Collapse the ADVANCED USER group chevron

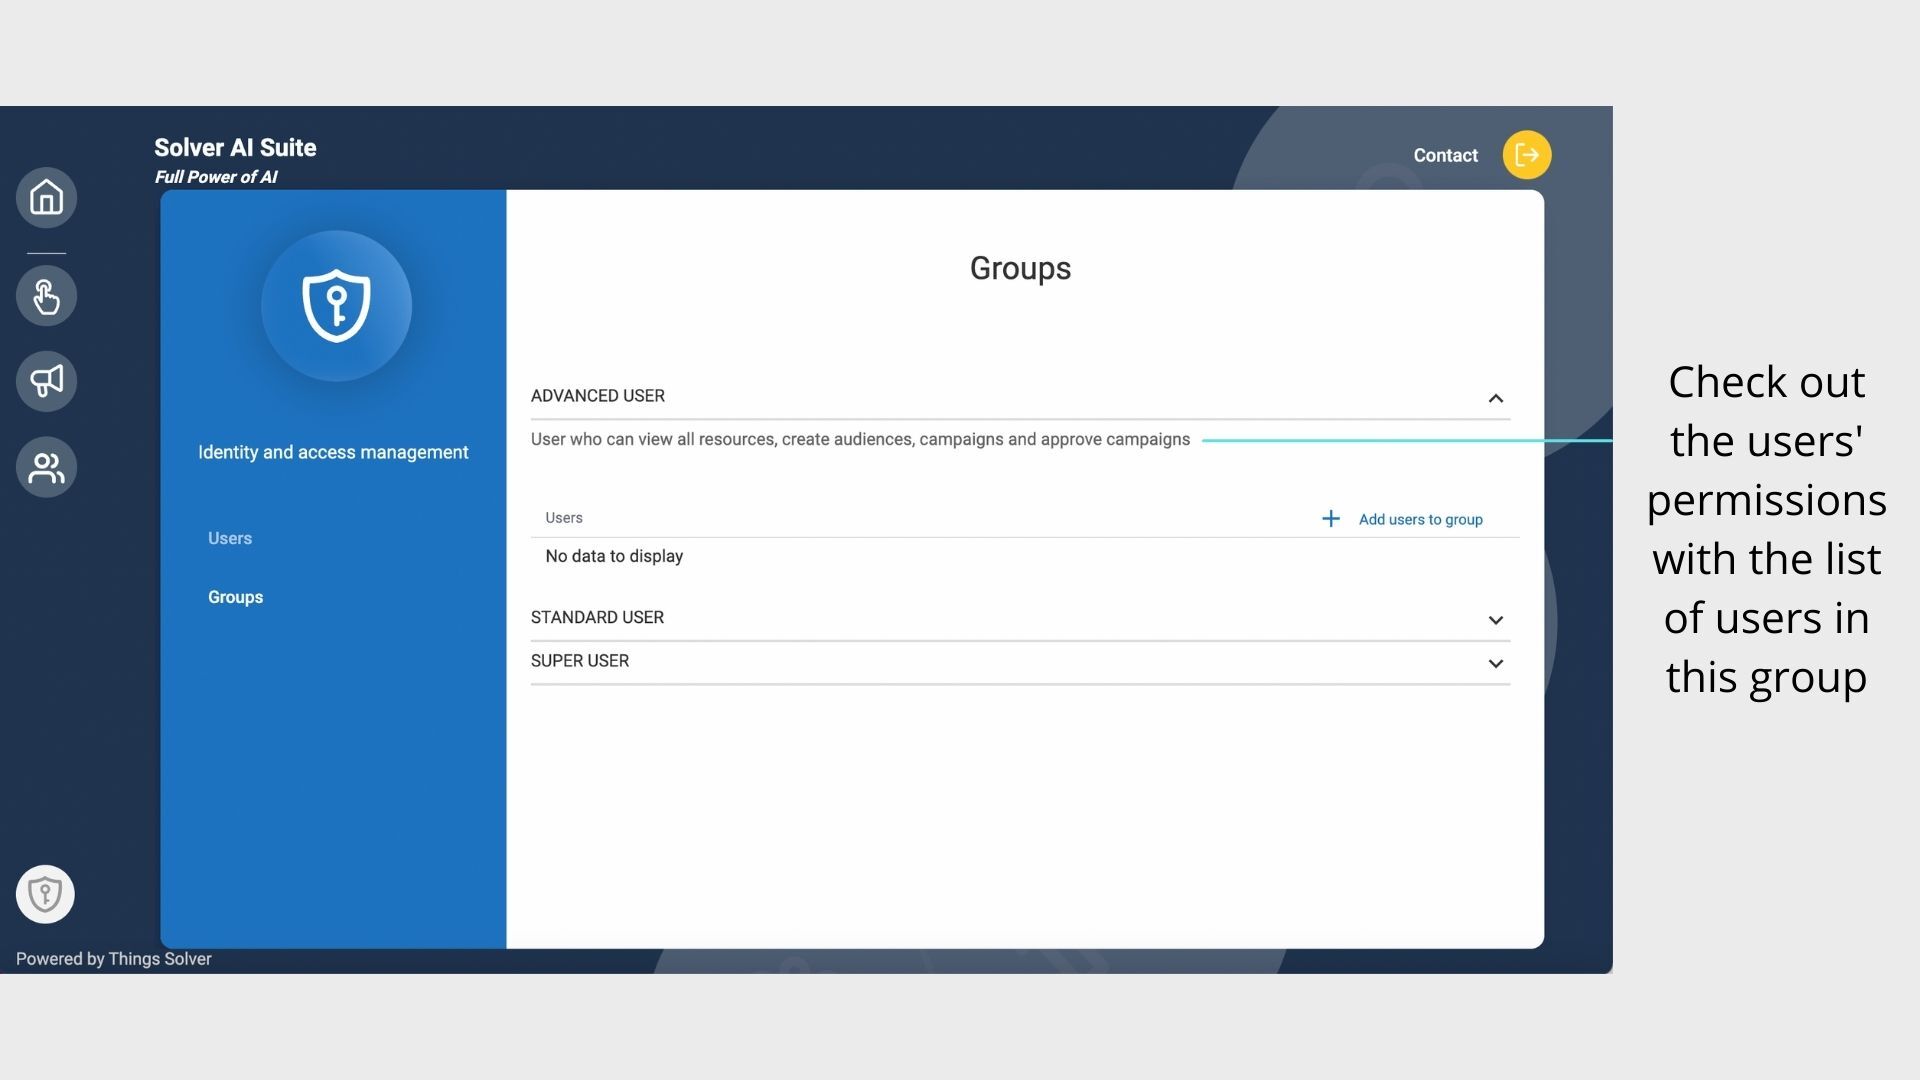click(x=1496, y=398)
